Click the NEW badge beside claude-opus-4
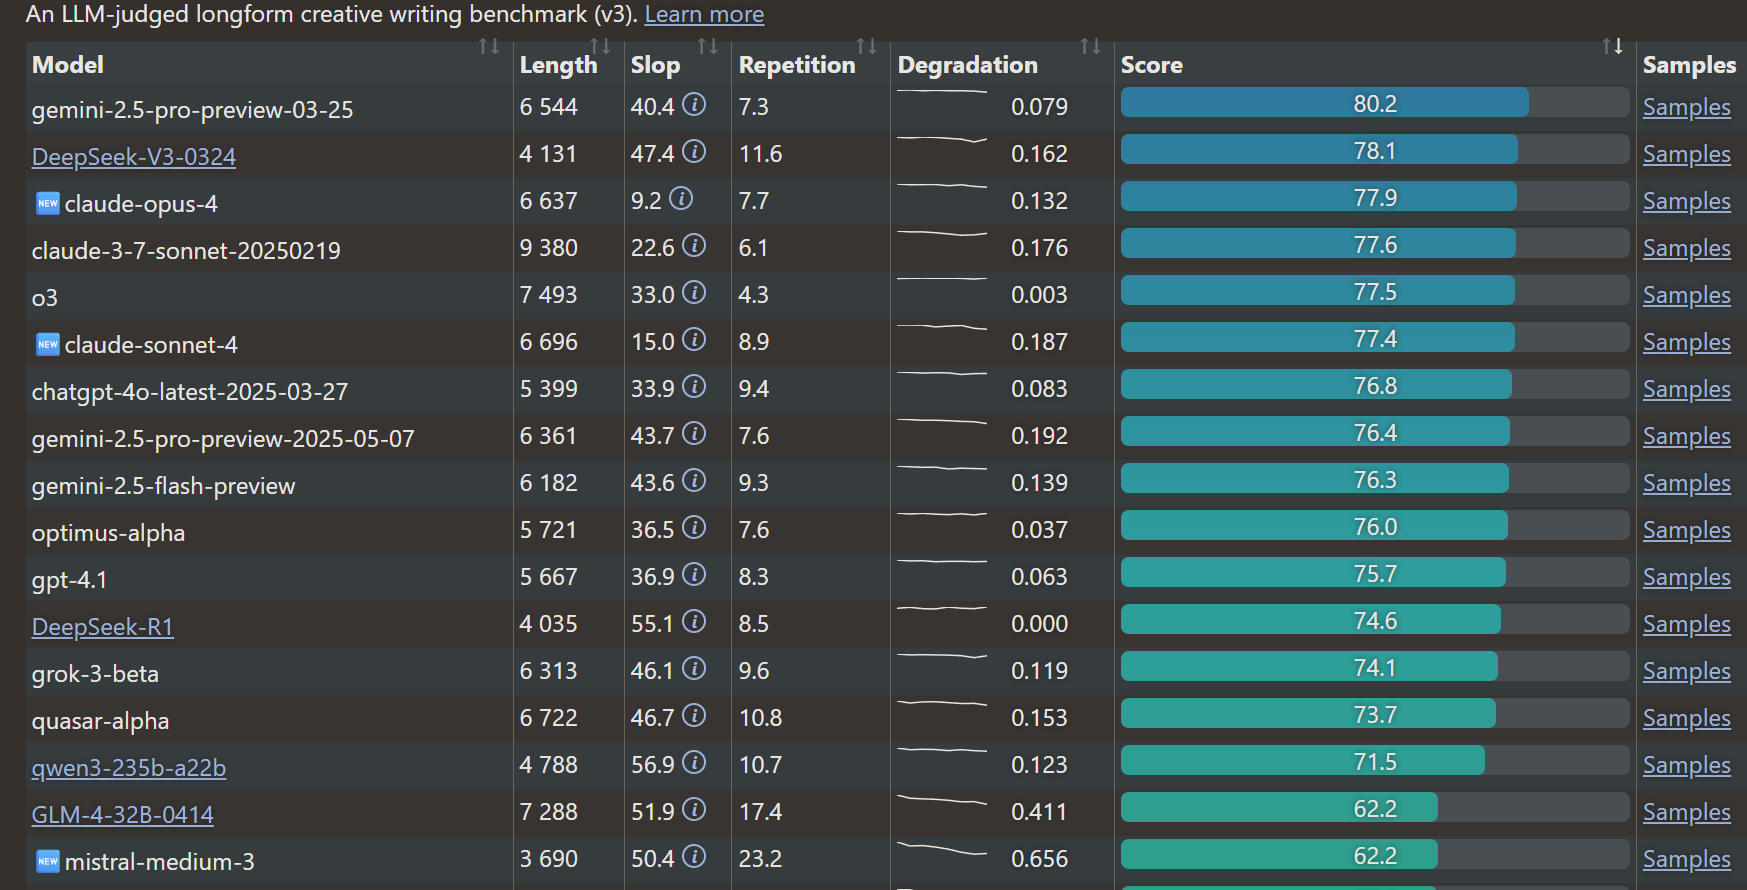This screenshot has height=890, width=1747. [x=48, y=204]
